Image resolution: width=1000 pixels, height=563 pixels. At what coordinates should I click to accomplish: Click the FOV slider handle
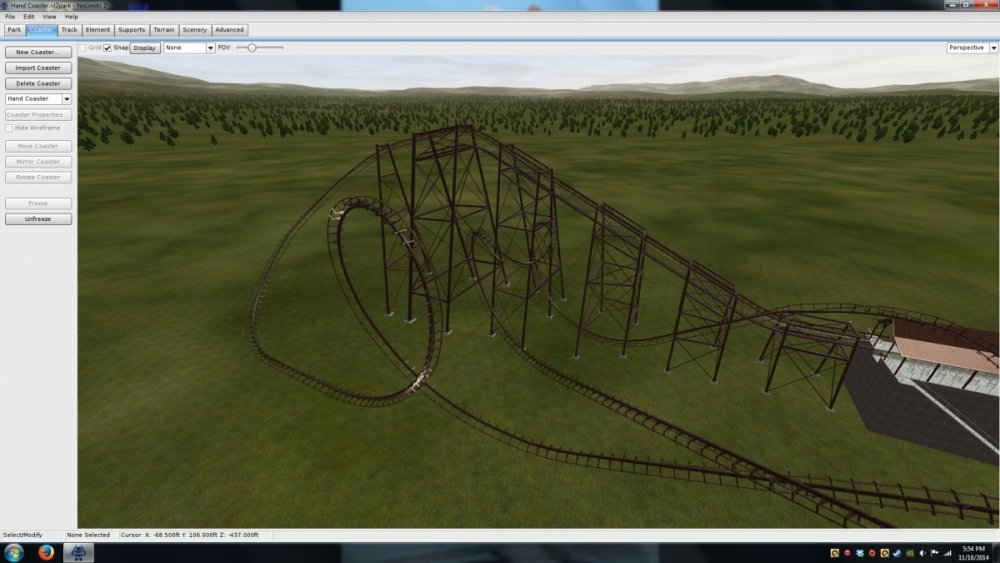click(x=252, y=47)
